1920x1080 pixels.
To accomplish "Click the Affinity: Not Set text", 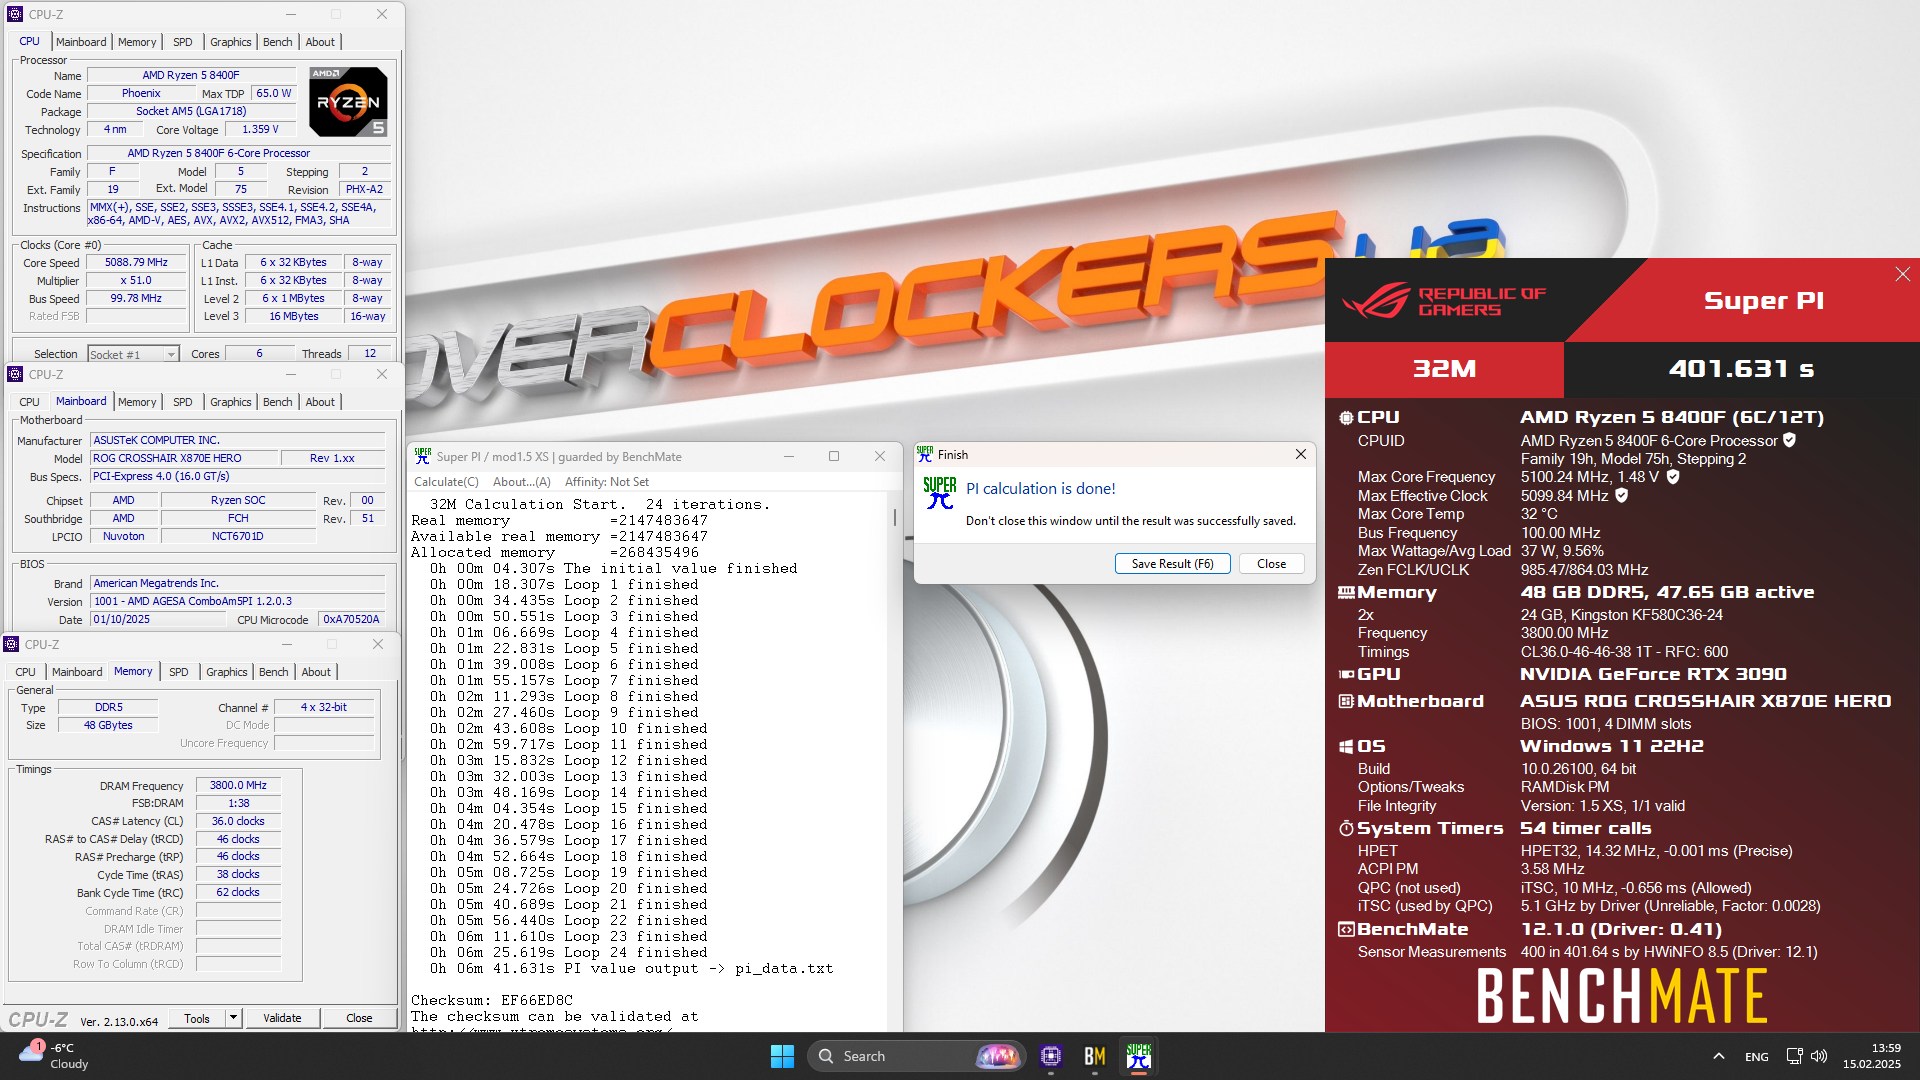I will [606, 481].
